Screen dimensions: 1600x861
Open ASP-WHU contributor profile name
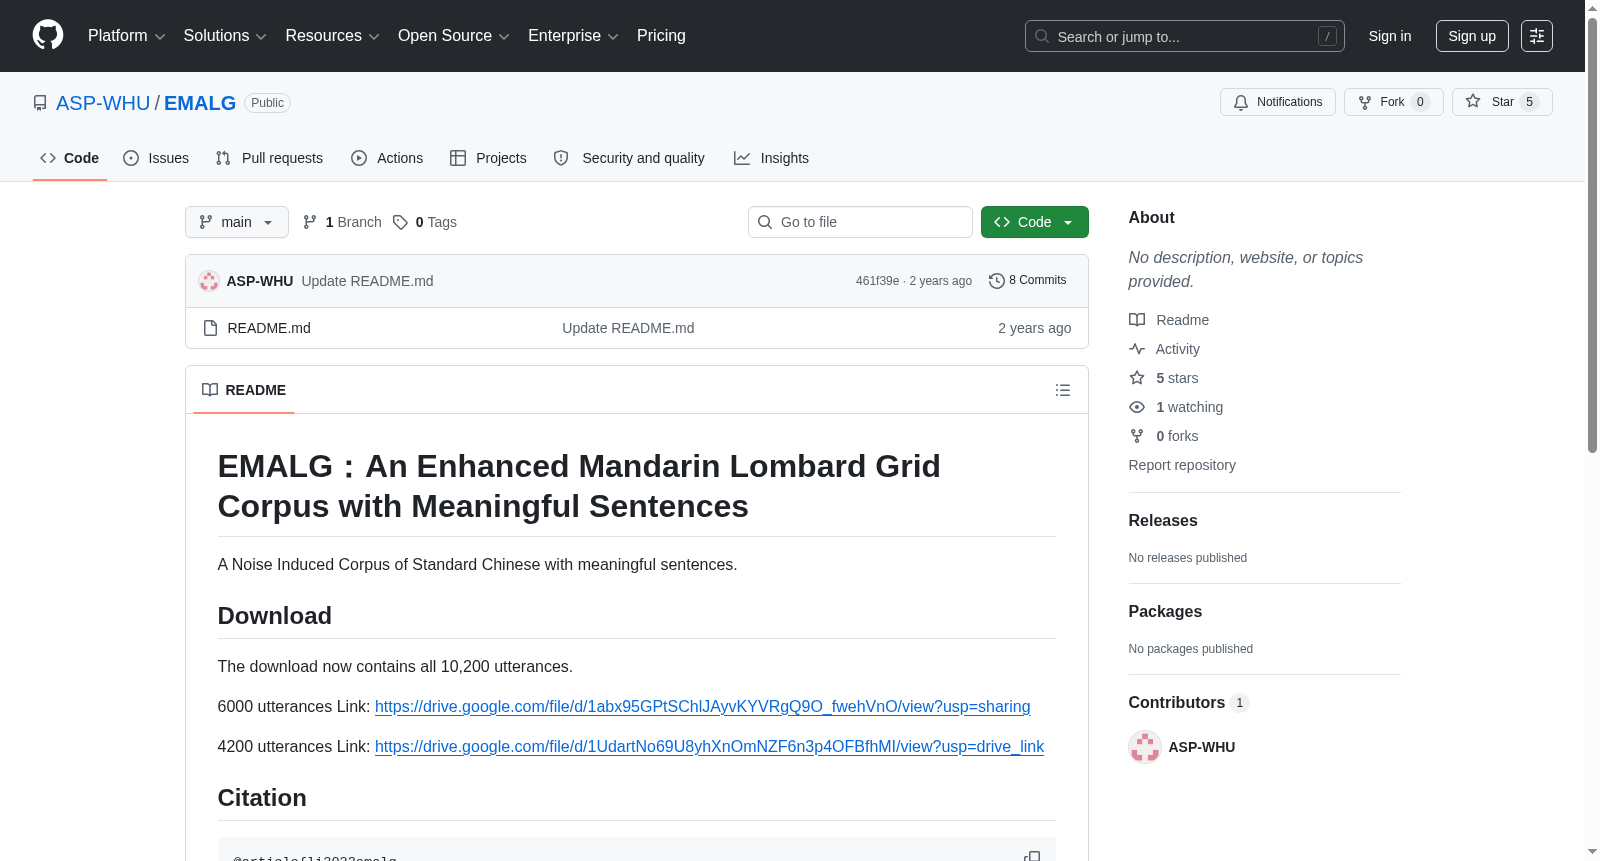[1202, 747]
